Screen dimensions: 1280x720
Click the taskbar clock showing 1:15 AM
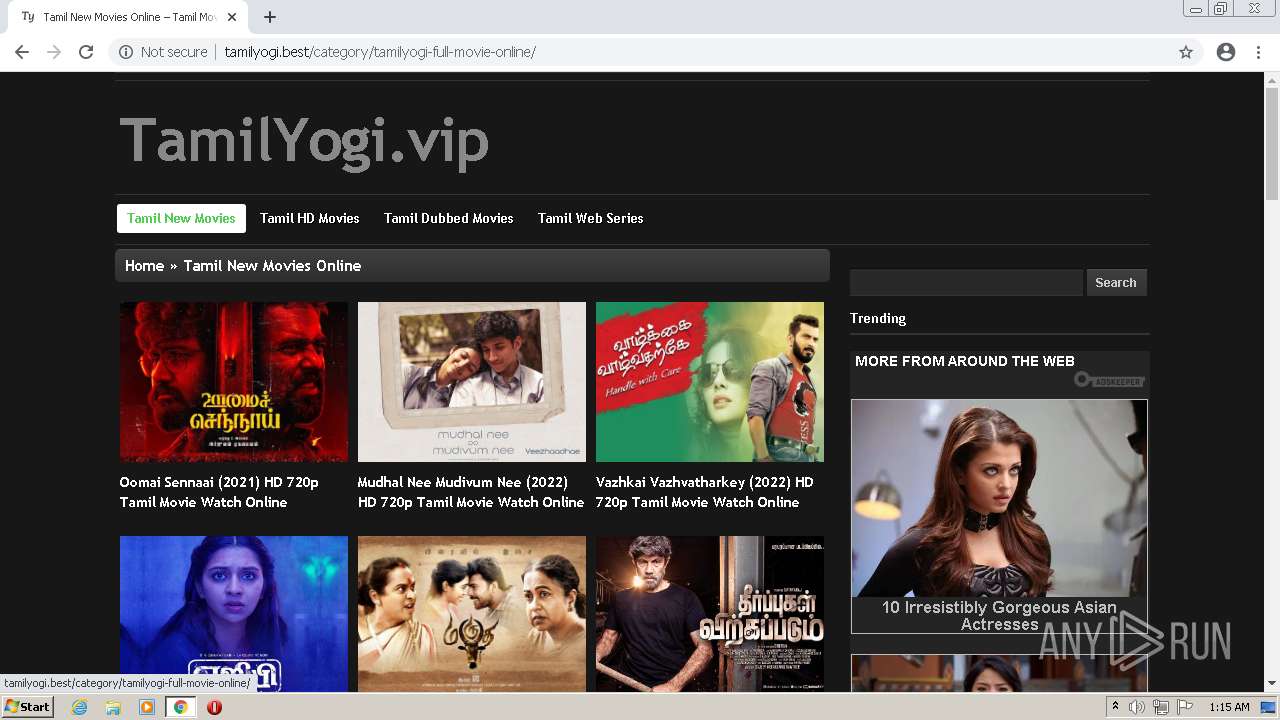coord(1229,707)
